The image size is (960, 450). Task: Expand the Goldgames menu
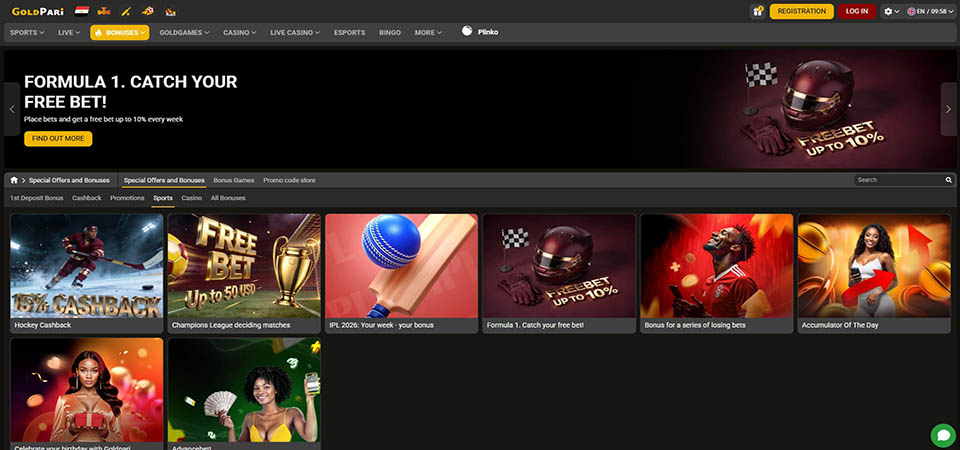pyautogui.click(x=184, y=32)
